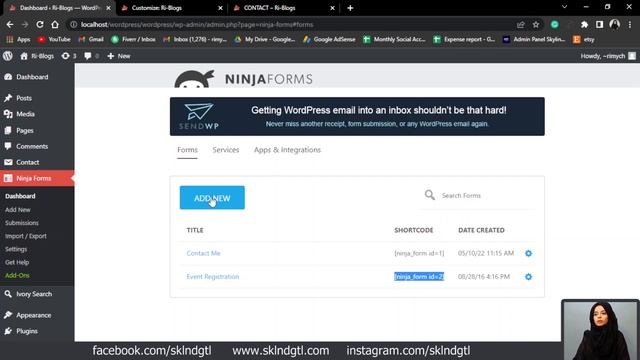Sort by TITLE column header
The image size is (640, 360).
[x=195, y=230]
